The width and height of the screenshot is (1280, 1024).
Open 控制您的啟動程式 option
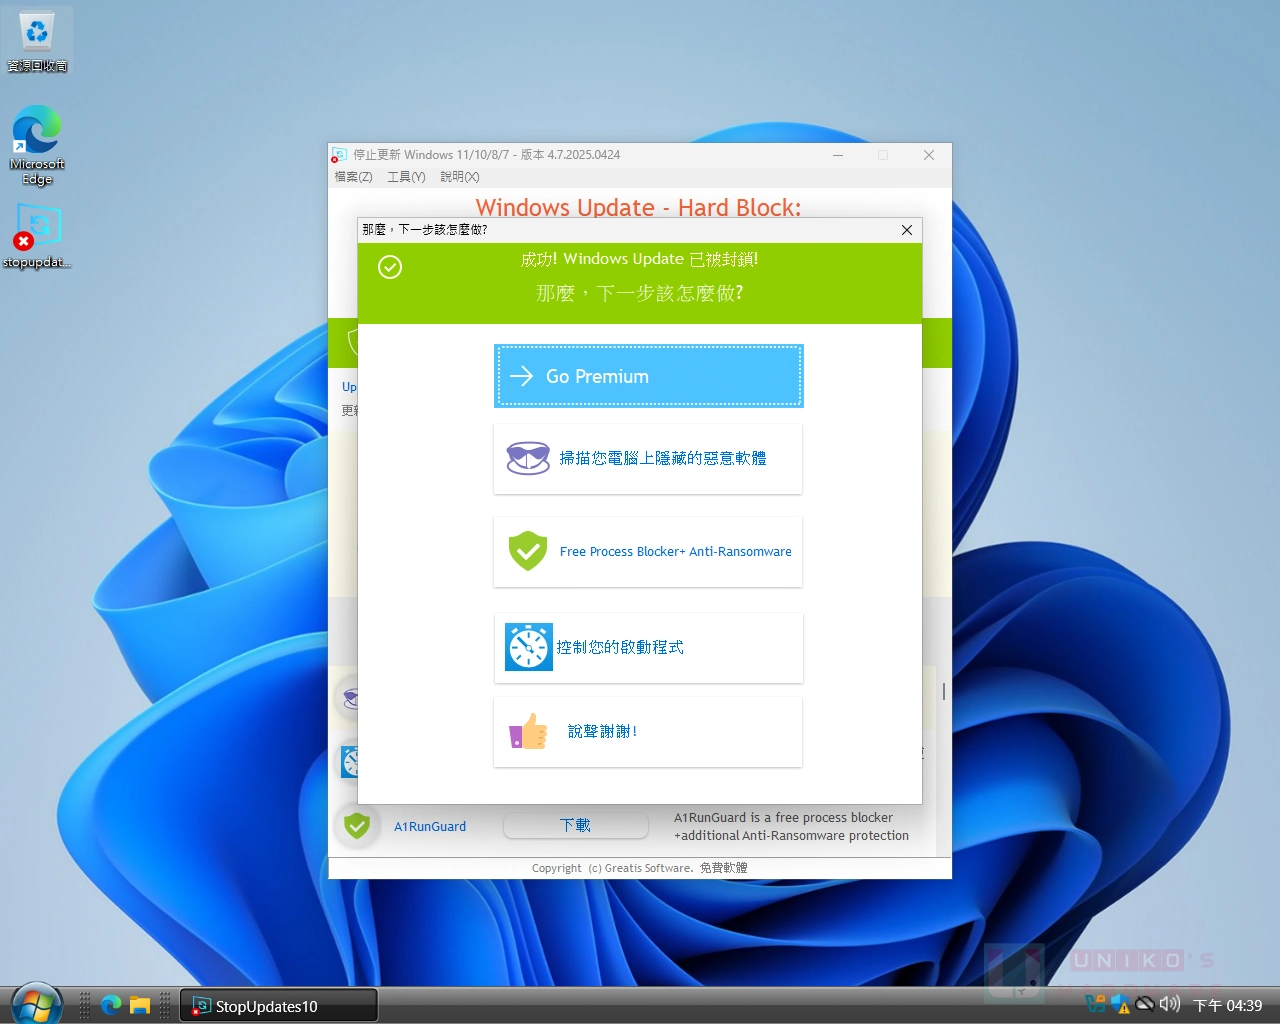click(648, 648)
